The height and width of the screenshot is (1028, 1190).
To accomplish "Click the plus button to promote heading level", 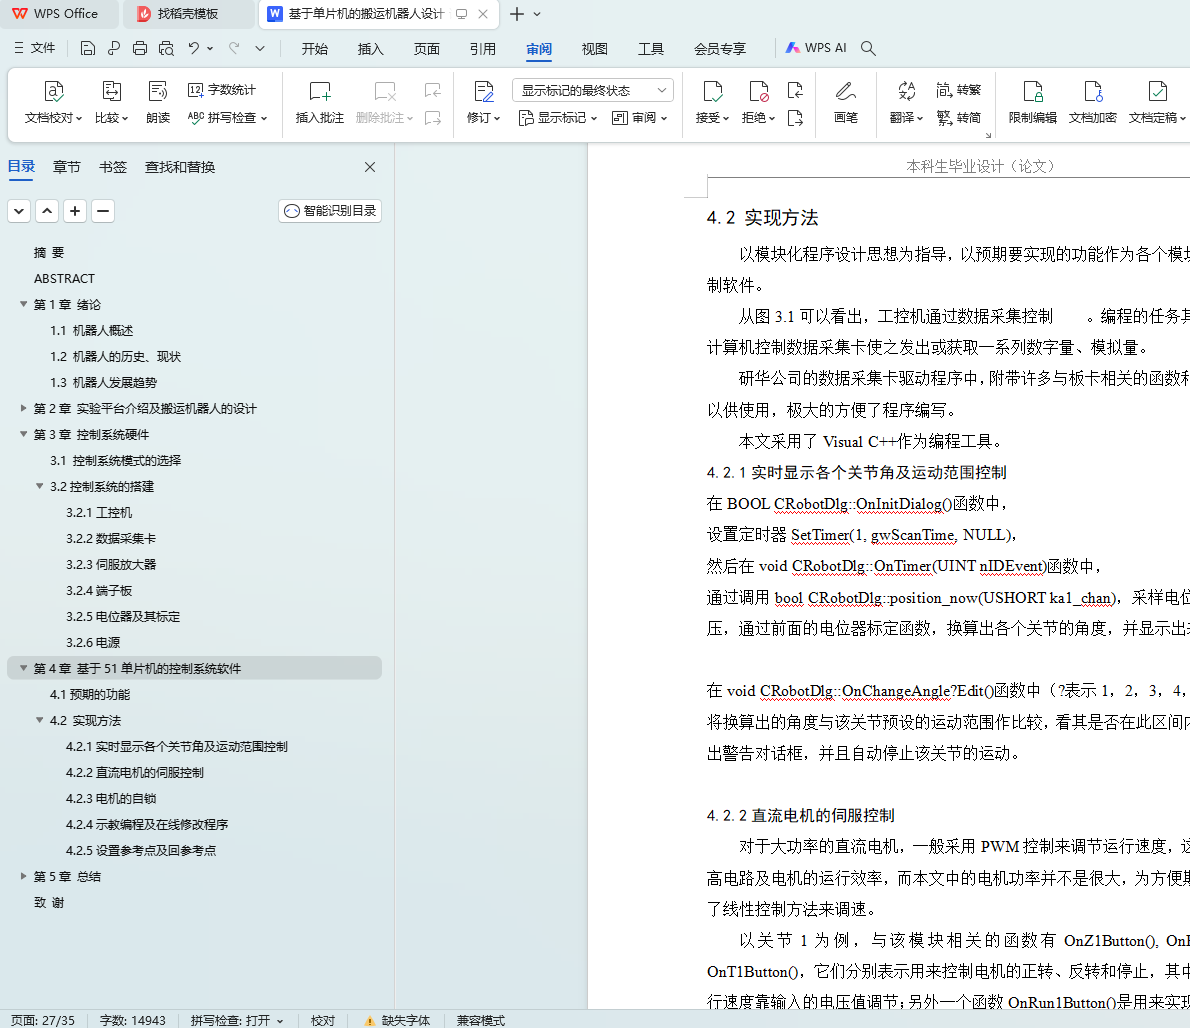I will (74, 211).
